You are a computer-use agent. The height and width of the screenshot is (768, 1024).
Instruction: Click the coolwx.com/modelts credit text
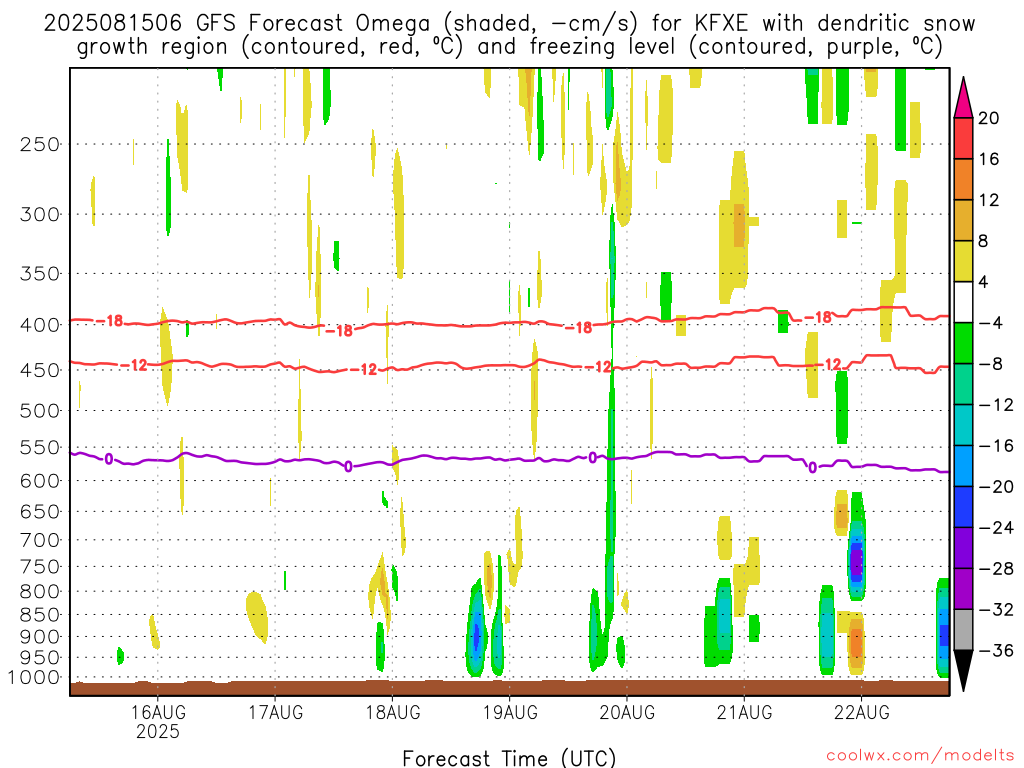tap(920, 756)
